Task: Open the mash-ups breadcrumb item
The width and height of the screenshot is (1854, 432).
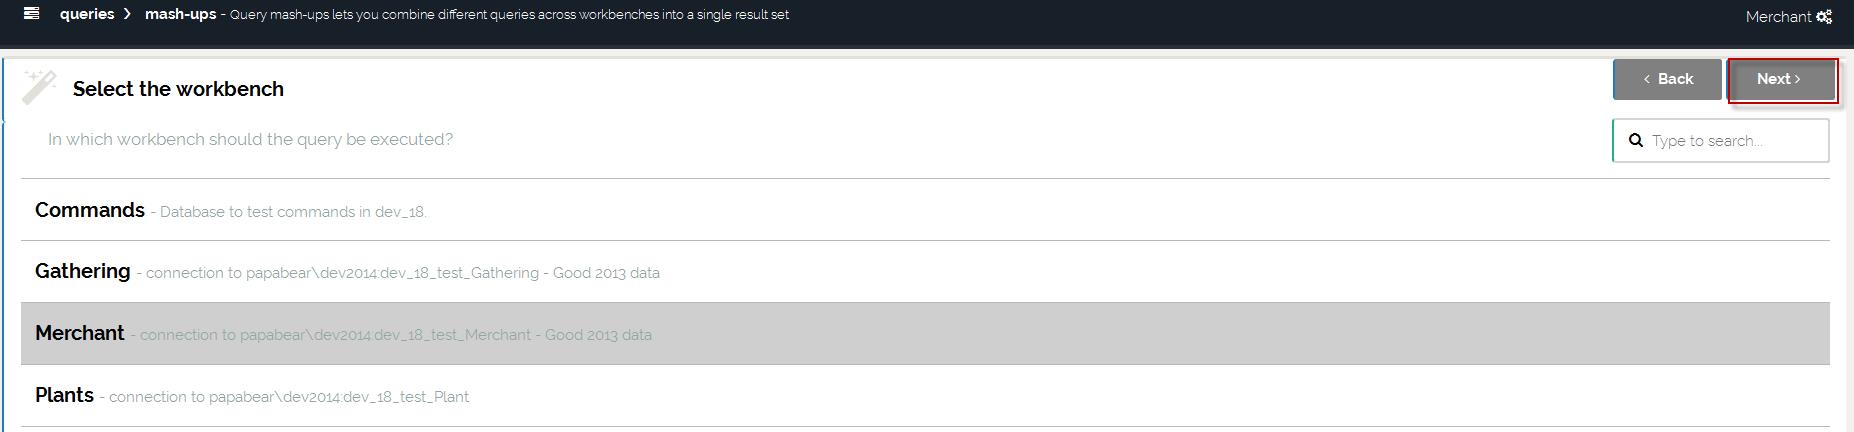Action: click(x=180, y=14)
